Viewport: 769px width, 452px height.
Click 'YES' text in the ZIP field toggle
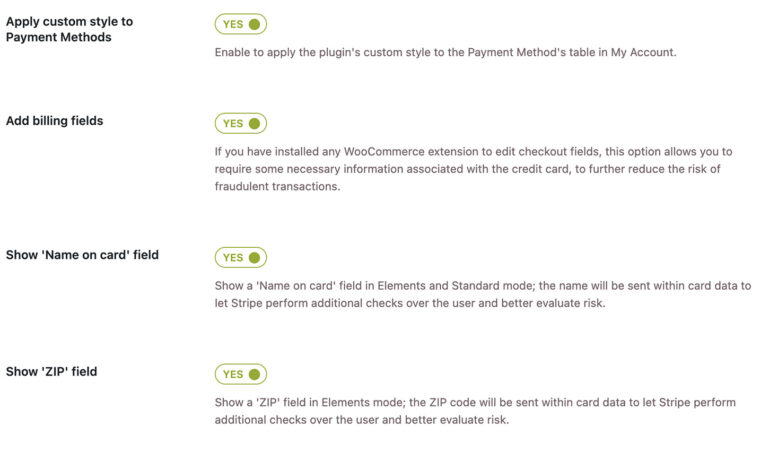click(233, 375)
